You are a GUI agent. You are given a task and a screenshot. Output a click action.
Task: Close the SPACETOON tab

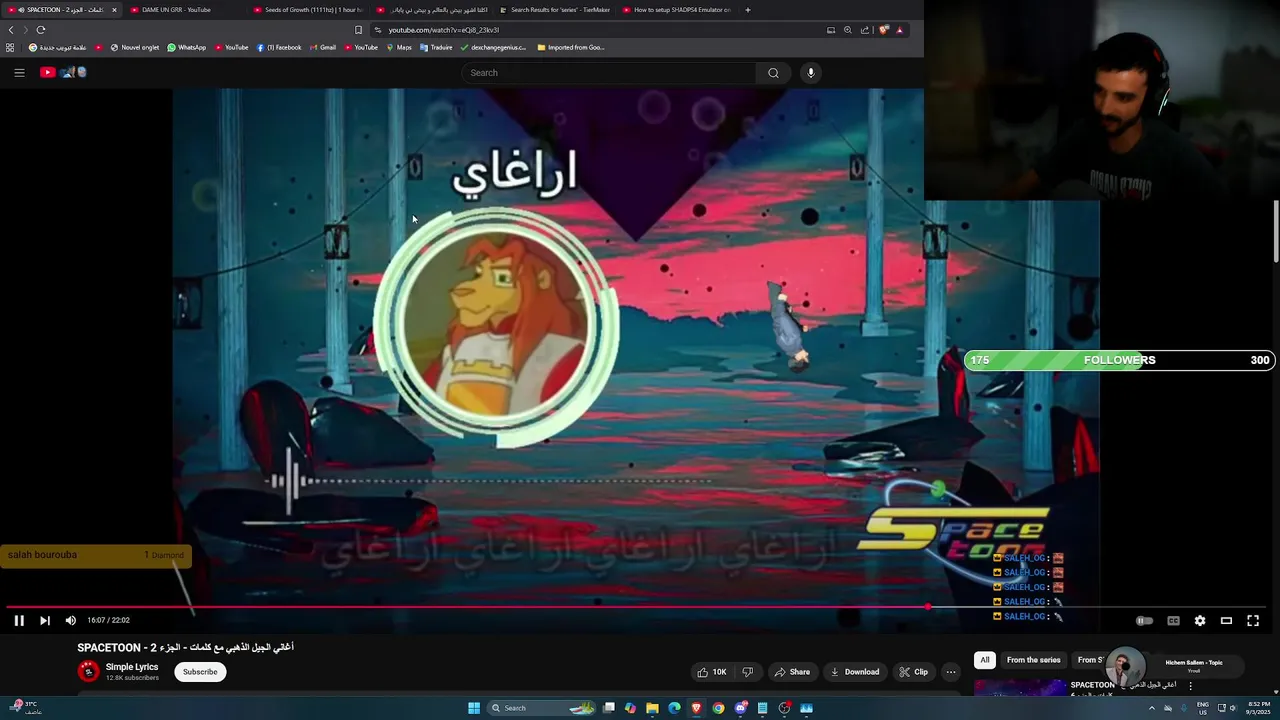(x=114, y=10)
